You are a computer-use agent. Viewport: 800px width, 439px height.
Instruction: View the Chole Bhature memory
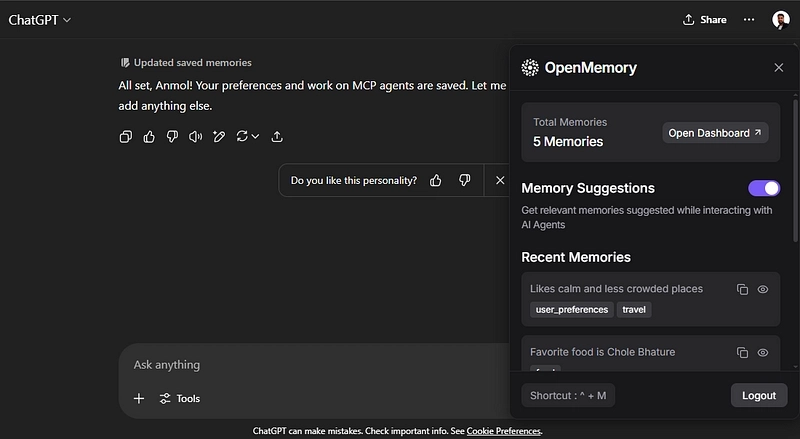tap(763, 353)
